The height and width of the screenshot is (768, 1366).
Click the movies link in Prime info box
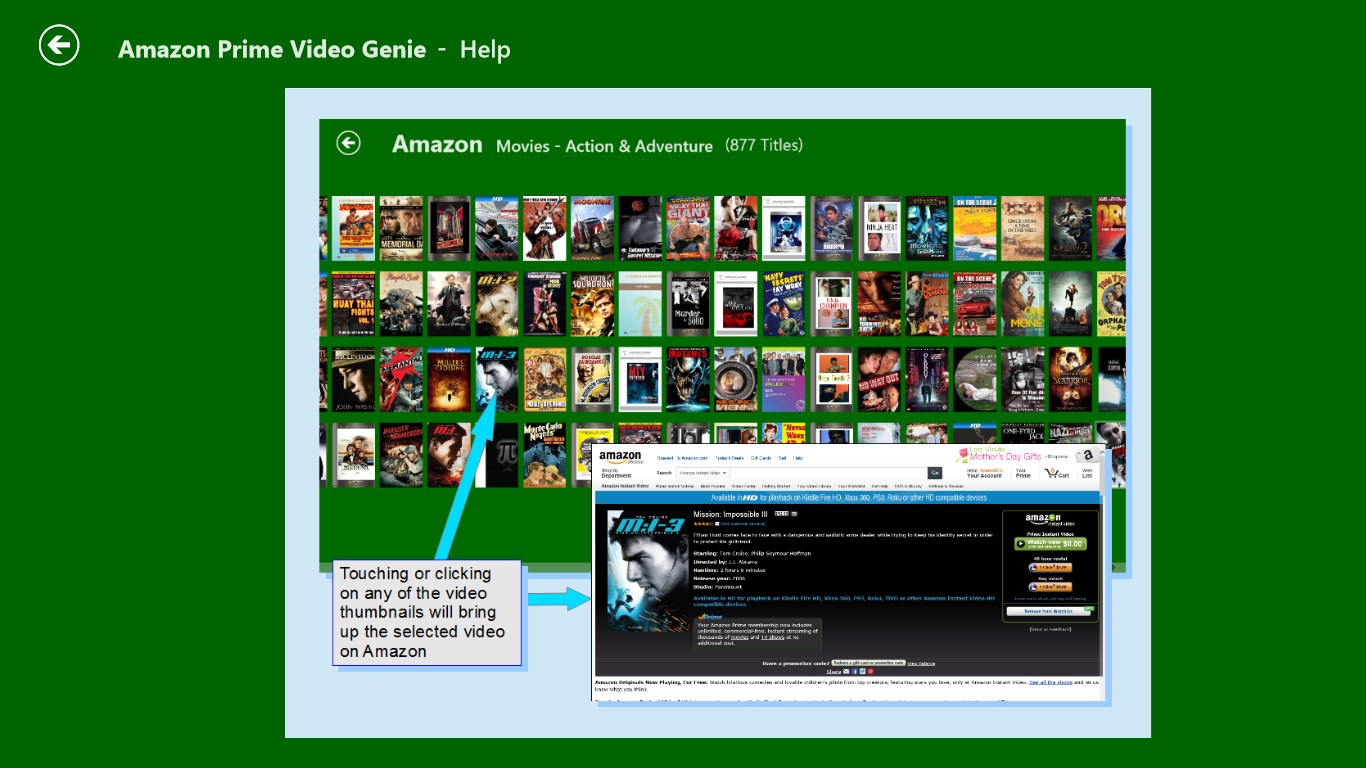[x=739, y=637]
